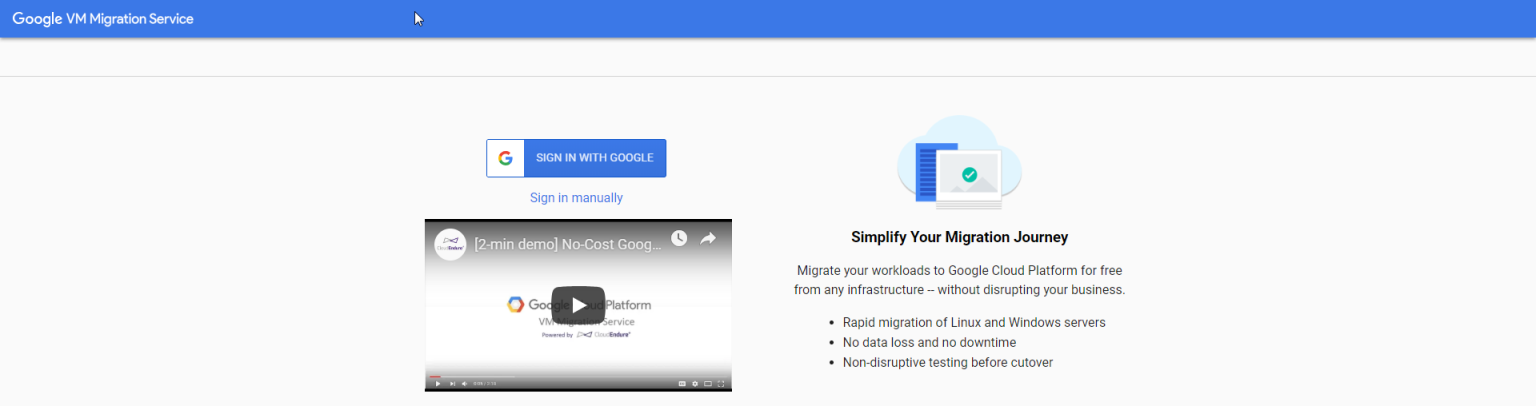Skip to next video with the Next icon

click(x=452, y=384)
